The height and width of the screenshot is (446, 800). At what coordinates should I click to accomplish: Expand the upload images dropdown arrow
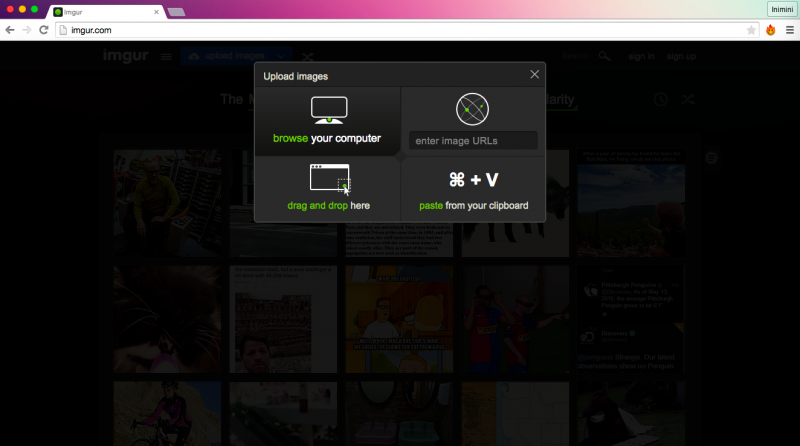tap(281, 56)
